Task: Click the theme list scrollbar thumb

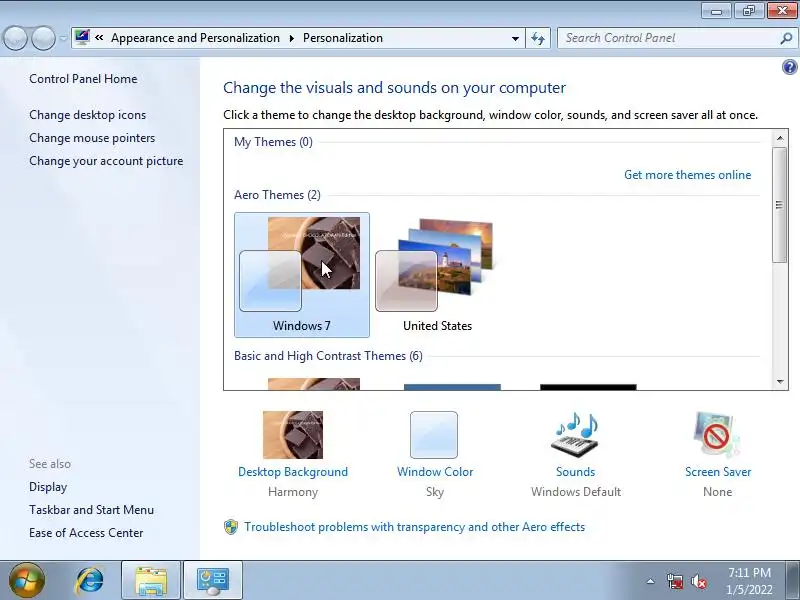Action: [780, 205]
